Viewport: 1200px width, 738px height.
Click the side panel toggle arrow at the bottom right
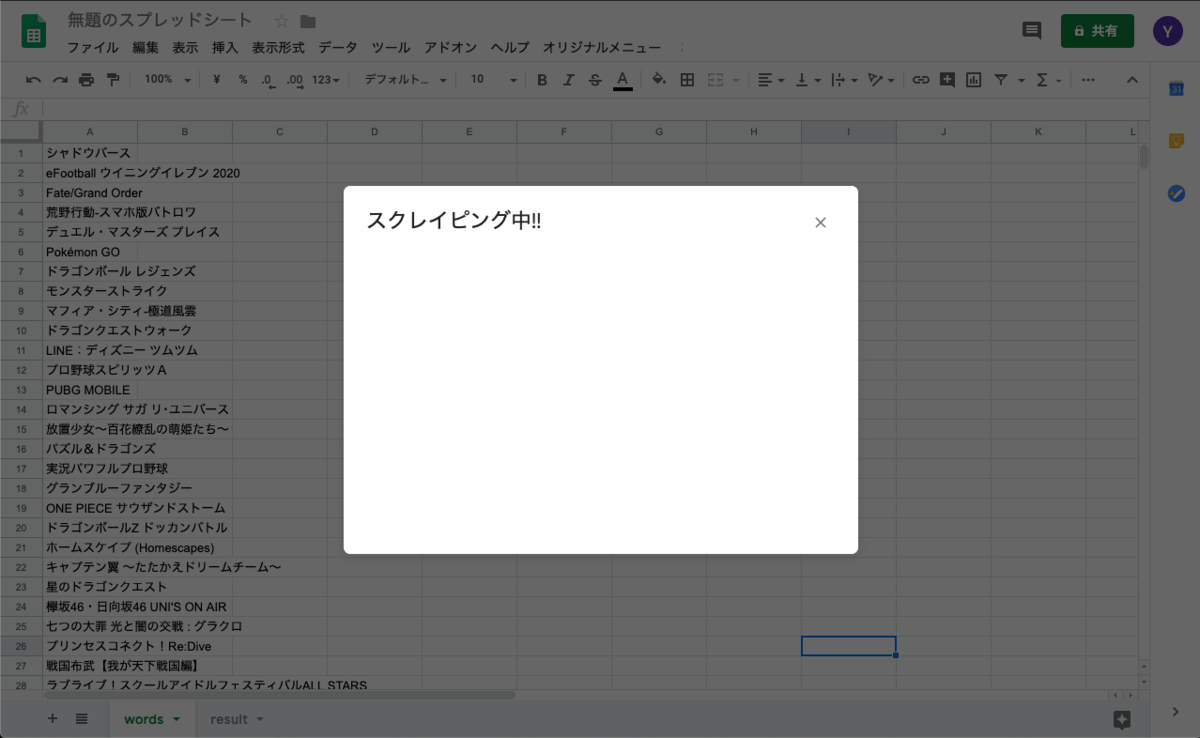pos(1175,711)
